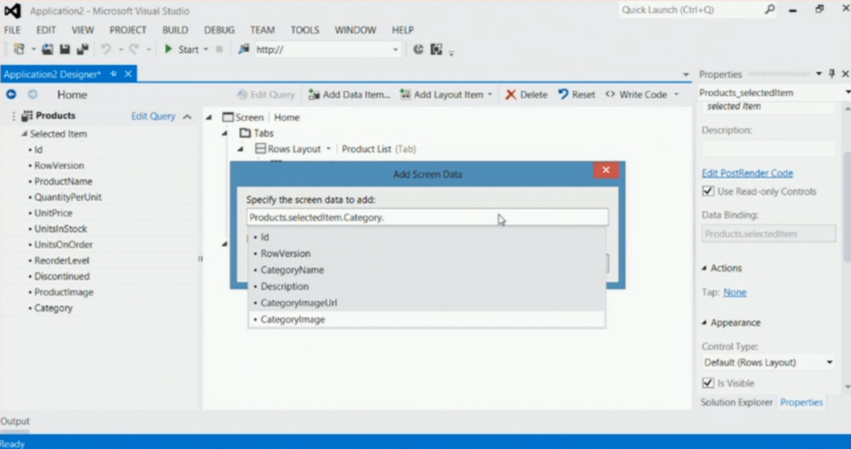851x449 pixels.
Task: Open the Products_selectedItem object dropdown
Action: [x=848, y=93]
